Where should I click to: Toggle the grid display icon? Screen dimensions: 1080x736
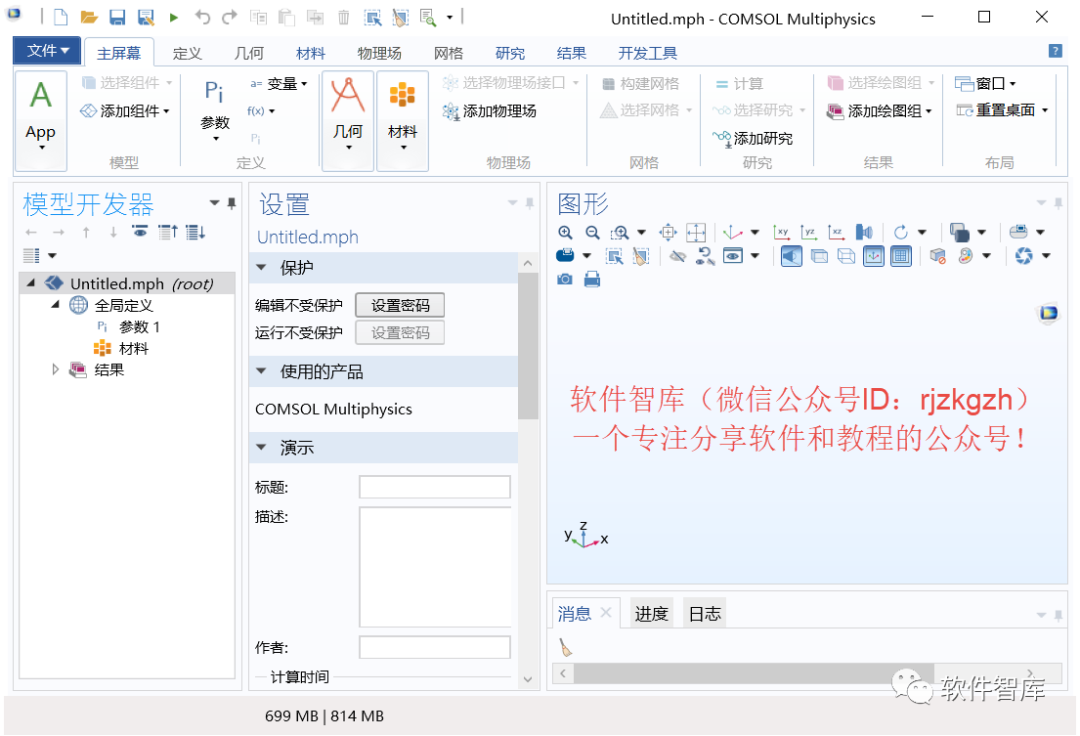coord(901,256)
